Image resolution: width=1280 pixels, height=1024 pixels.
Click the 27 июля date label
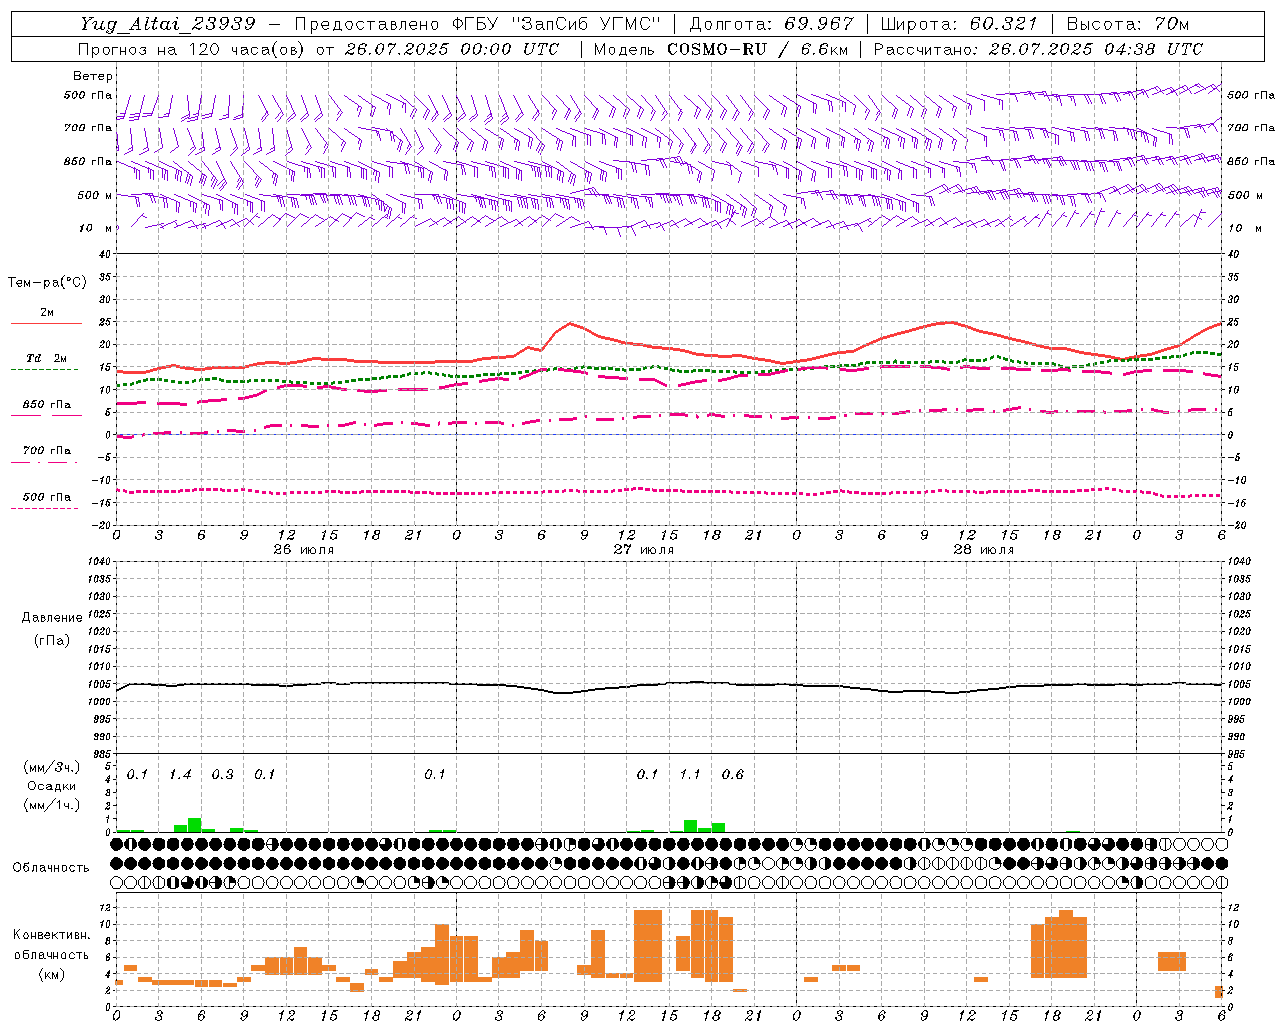644,549
